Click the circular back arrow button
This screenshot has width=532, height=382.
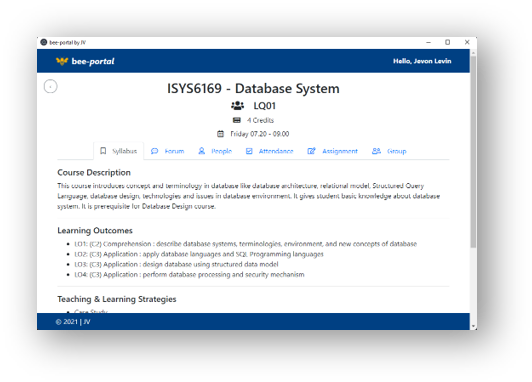(51, 87)
